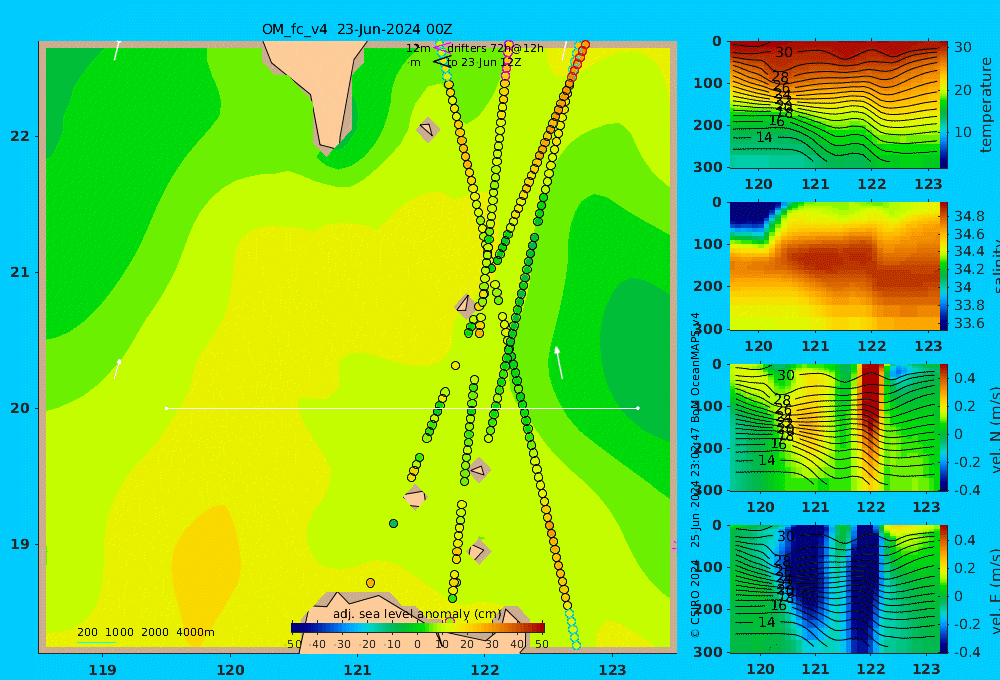Click the 'vel. N (m/s)' axis label

996,429
